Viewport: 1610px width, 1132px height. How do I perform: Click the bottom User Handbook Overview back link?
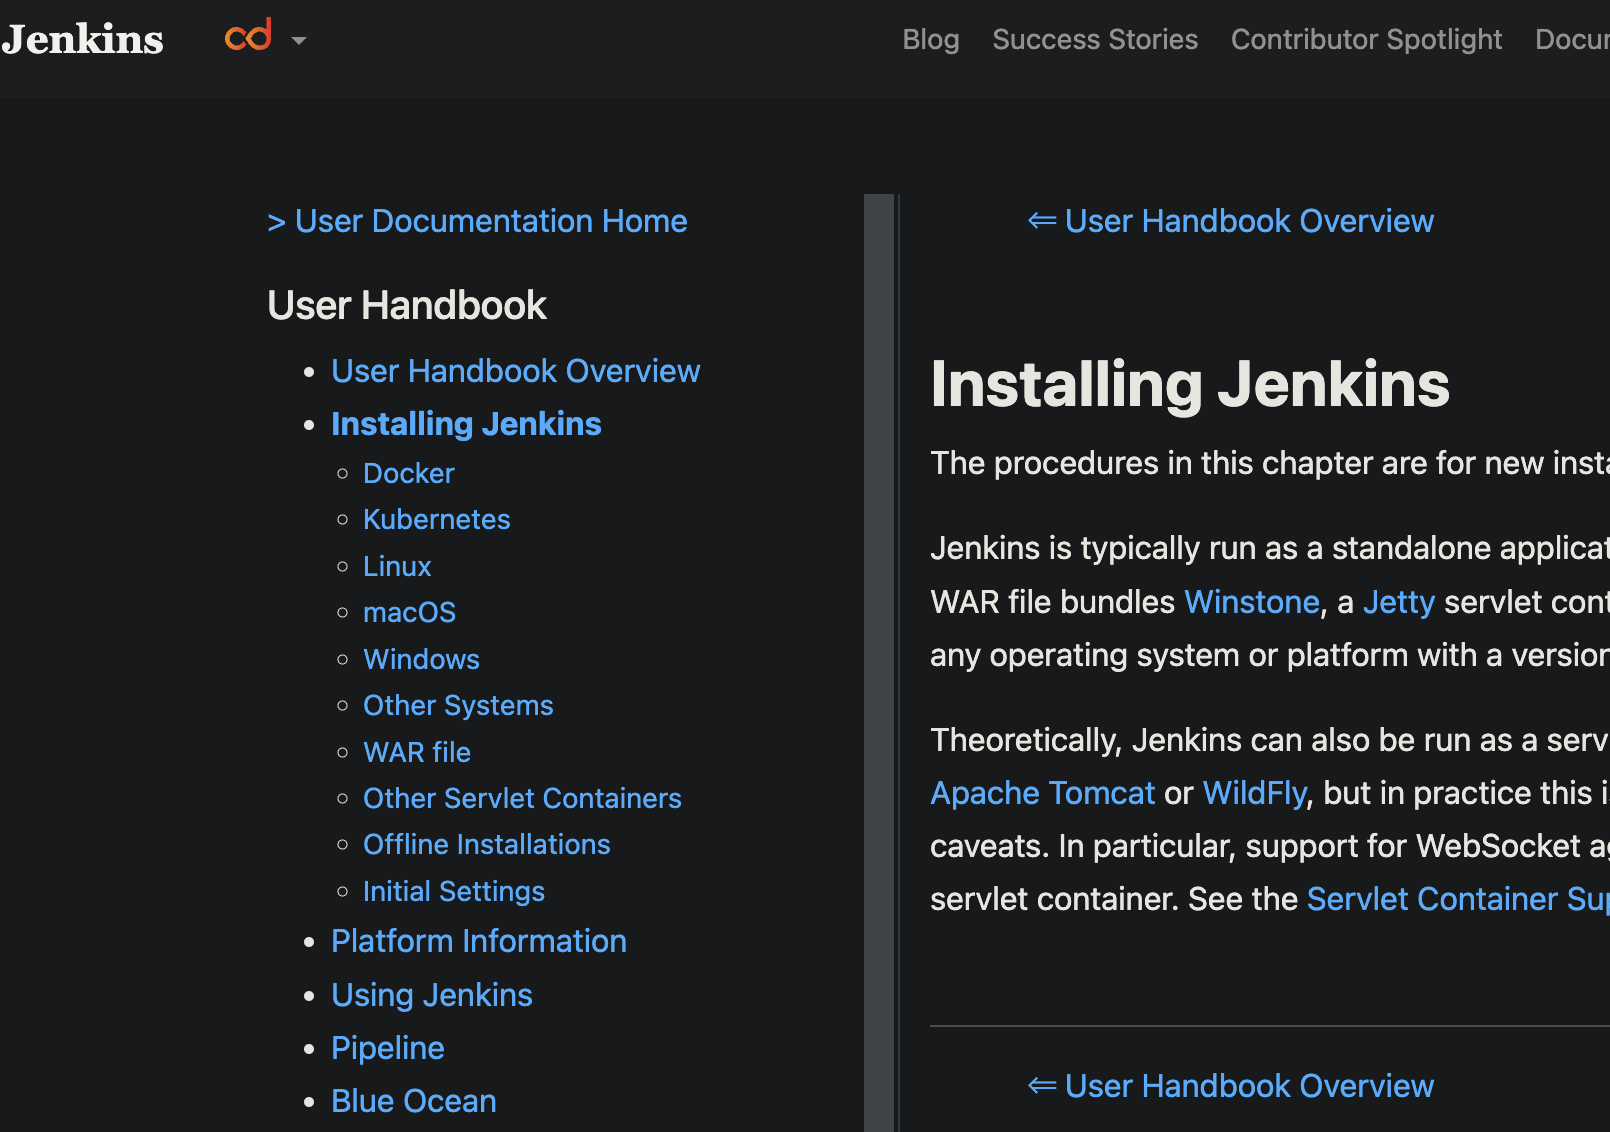[x=1231, y=1086]
